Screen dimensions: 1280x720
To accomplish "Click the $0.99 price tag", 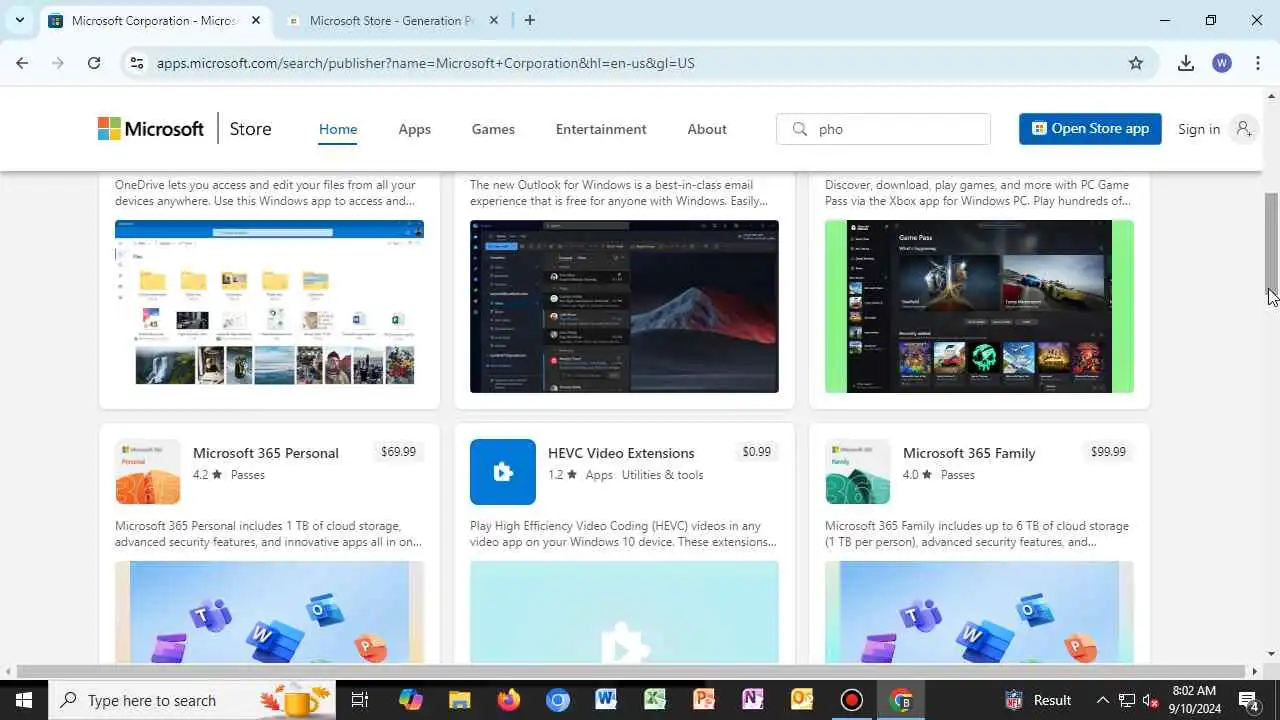I will [757, 452].
